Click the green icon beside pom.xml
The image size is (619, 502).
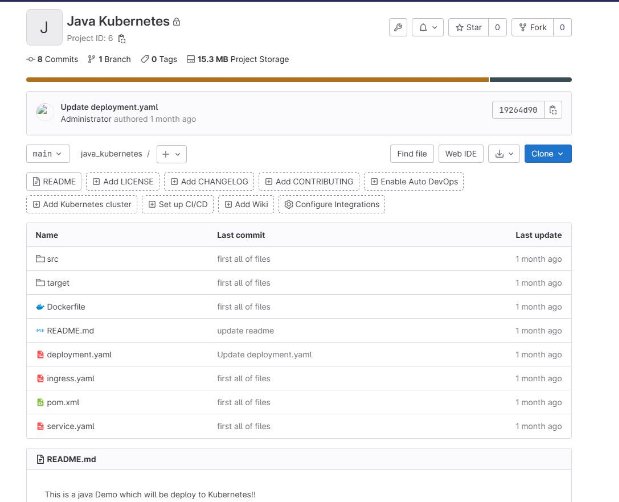40,402
